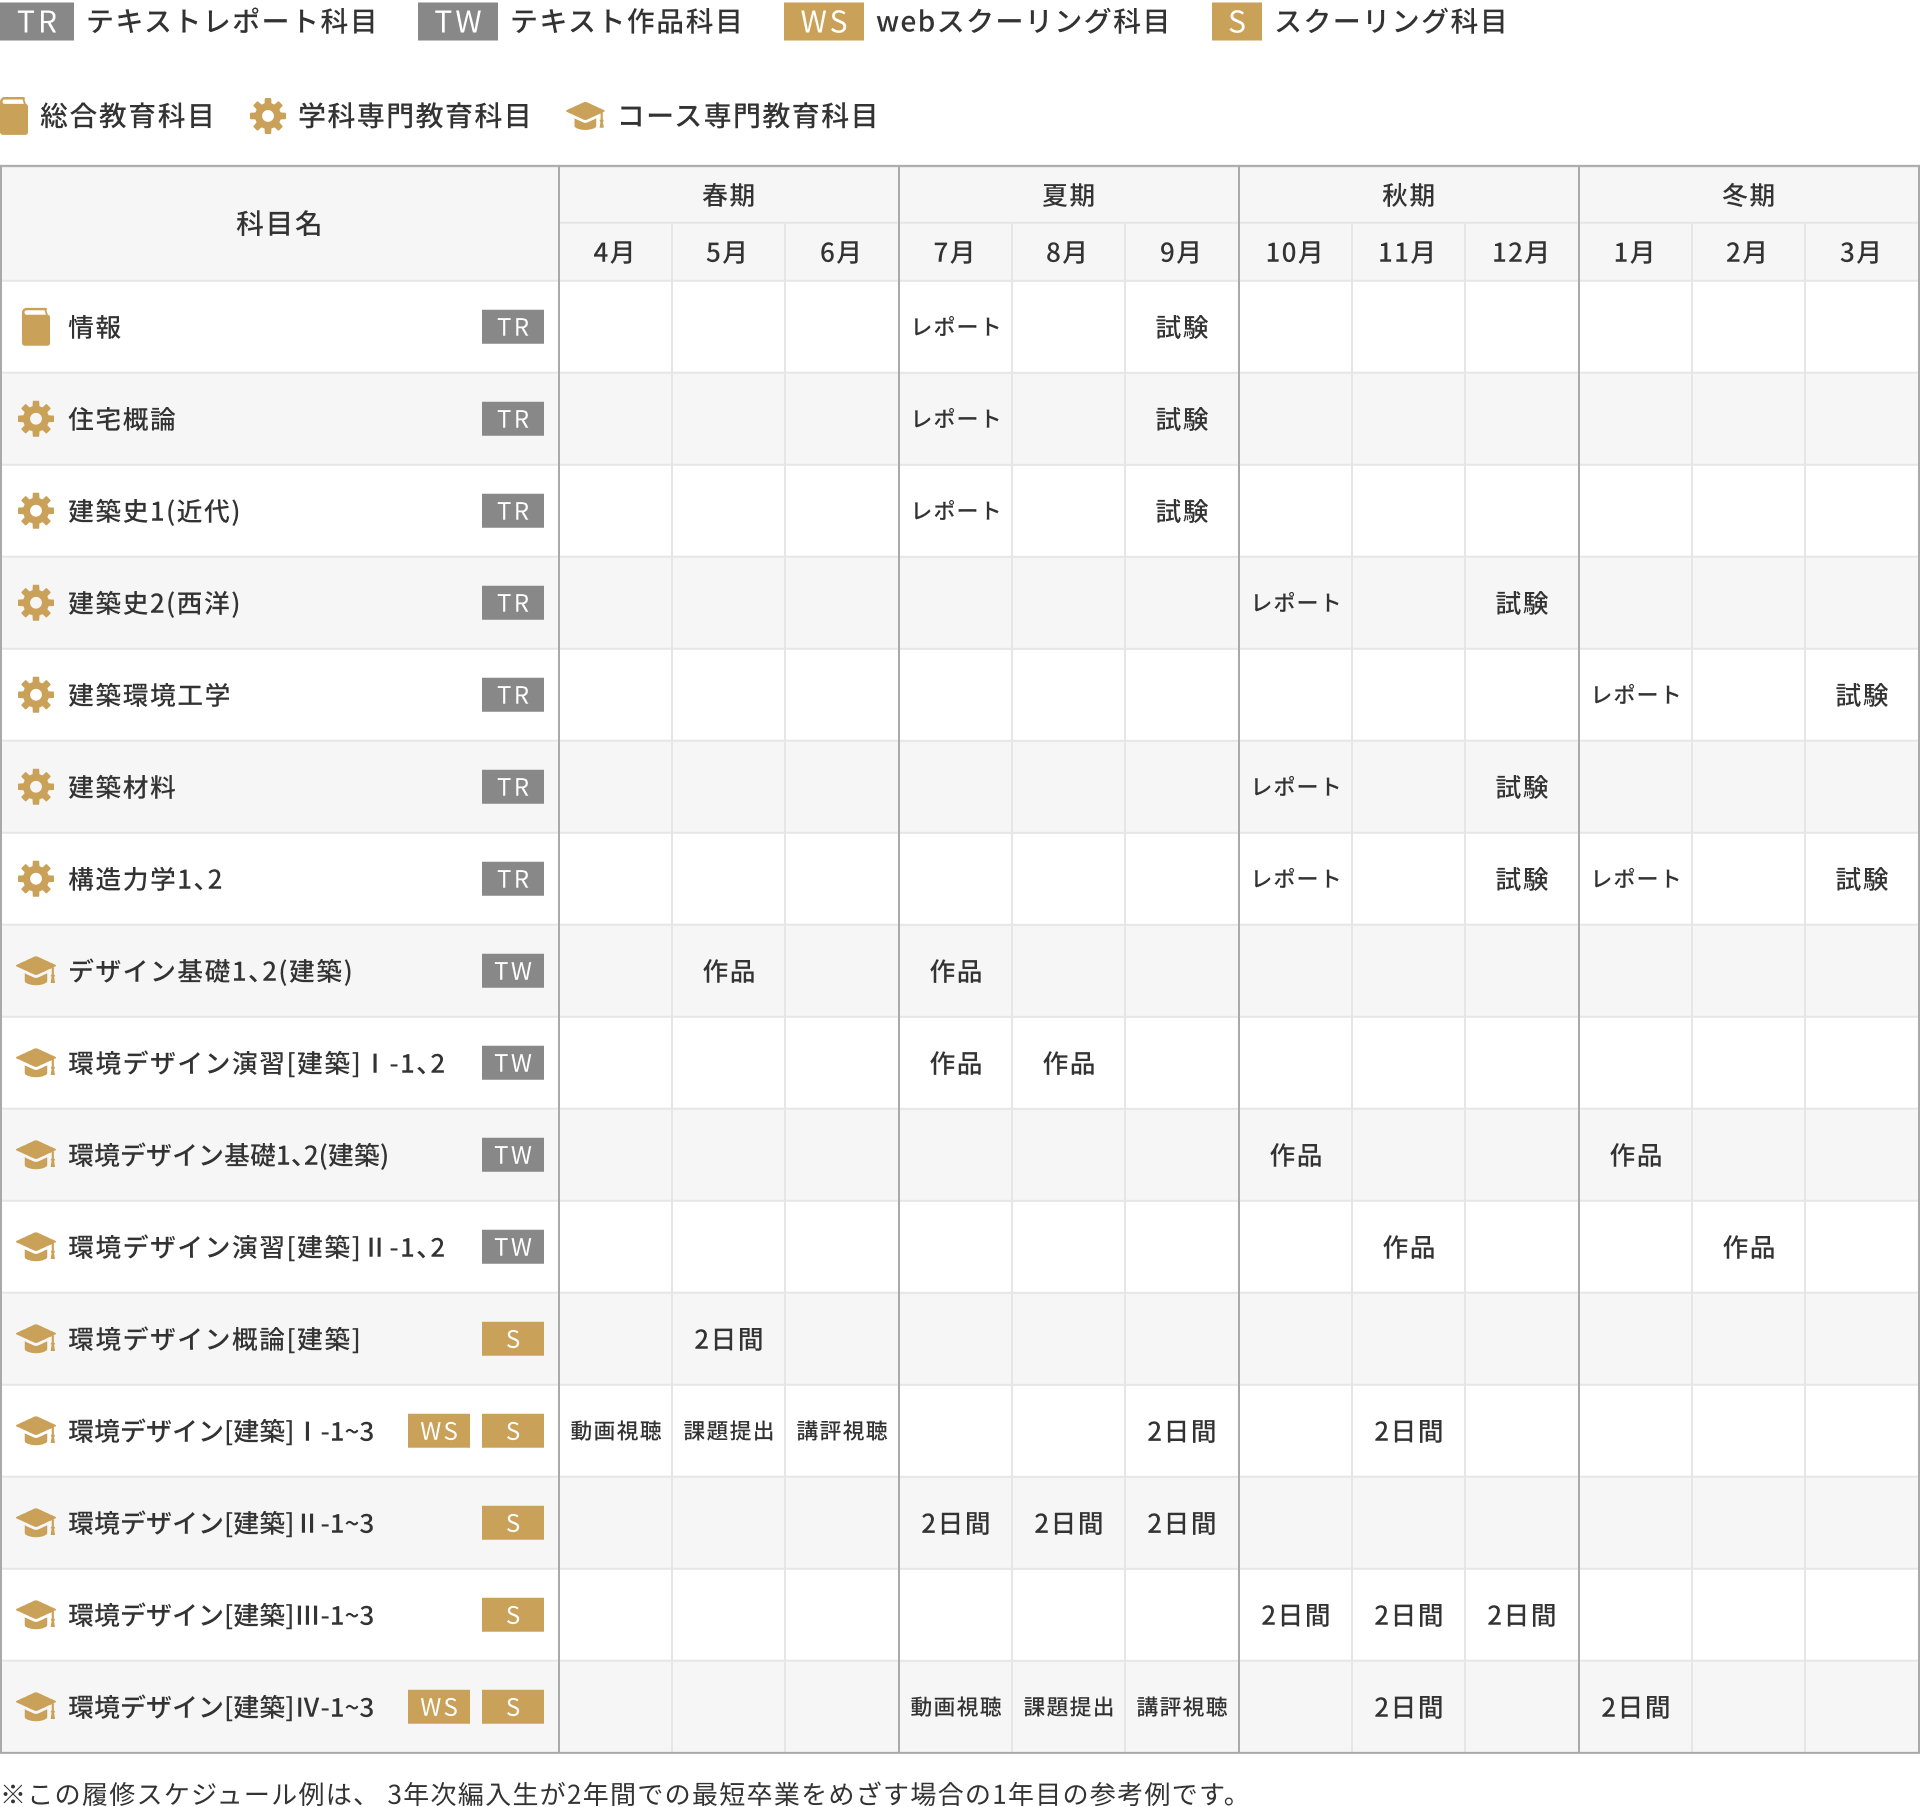1920x1807 pixels.
Task: Click the graduation cap icon beside デザイン基礎1、2(建築)
Action: [36, 971]
